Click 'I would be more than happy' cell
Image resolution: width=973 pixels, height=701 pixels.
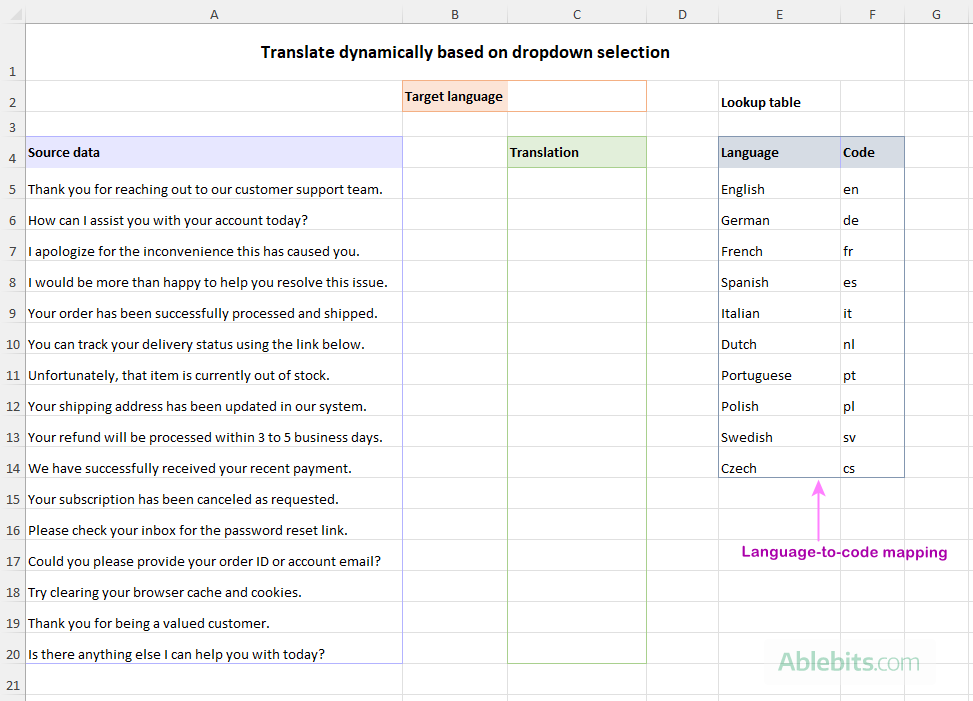pos(214,277)
